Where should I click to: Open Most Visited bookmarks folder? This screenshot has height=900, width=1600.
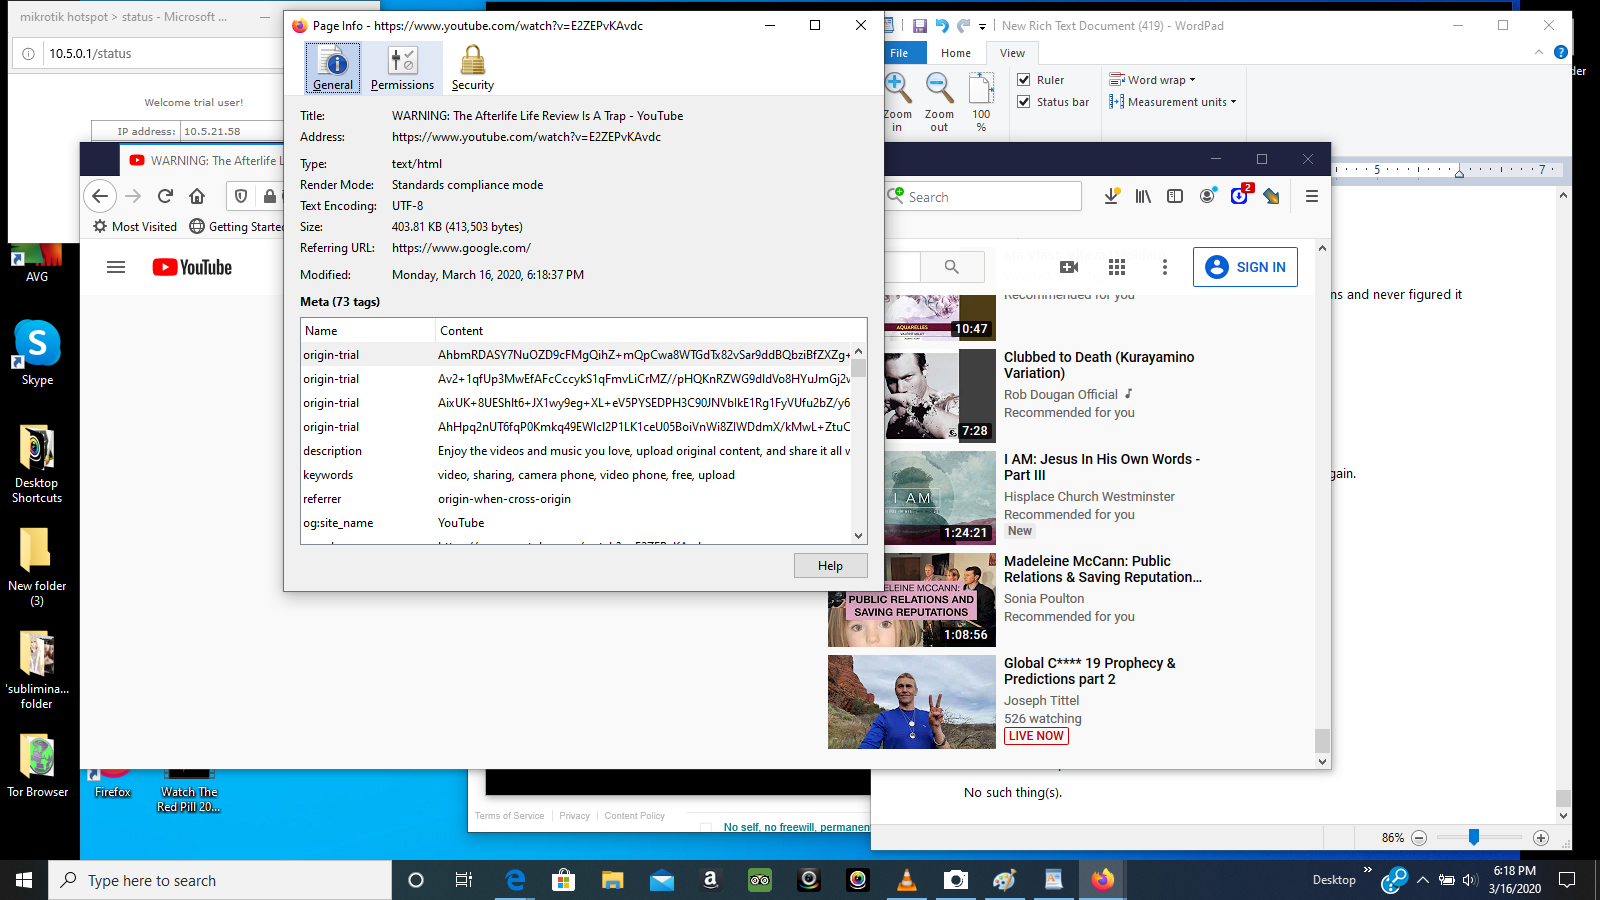pyautogui.click(x=135, y=227)
